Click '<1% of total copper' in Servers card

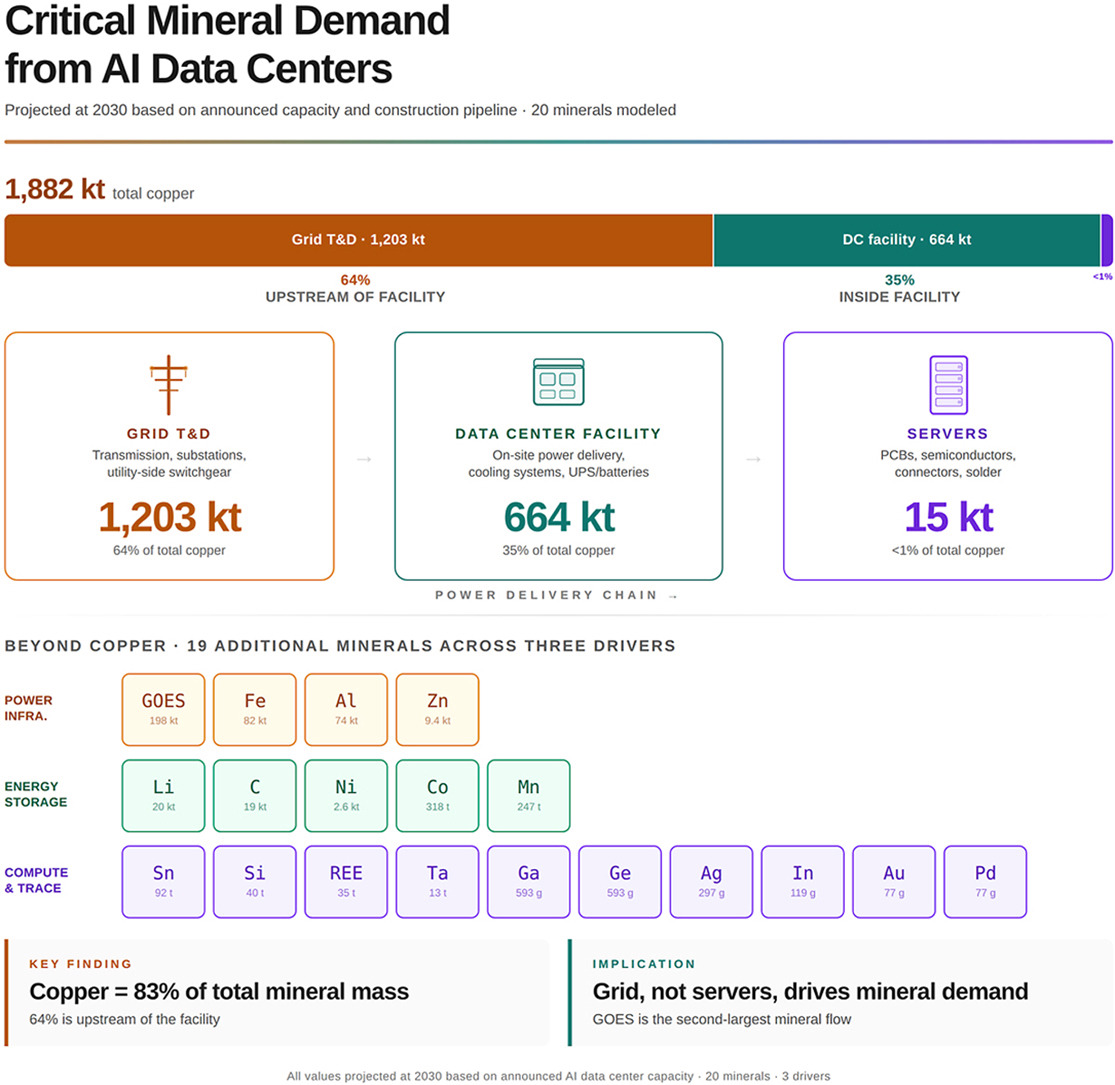[948, 550]
